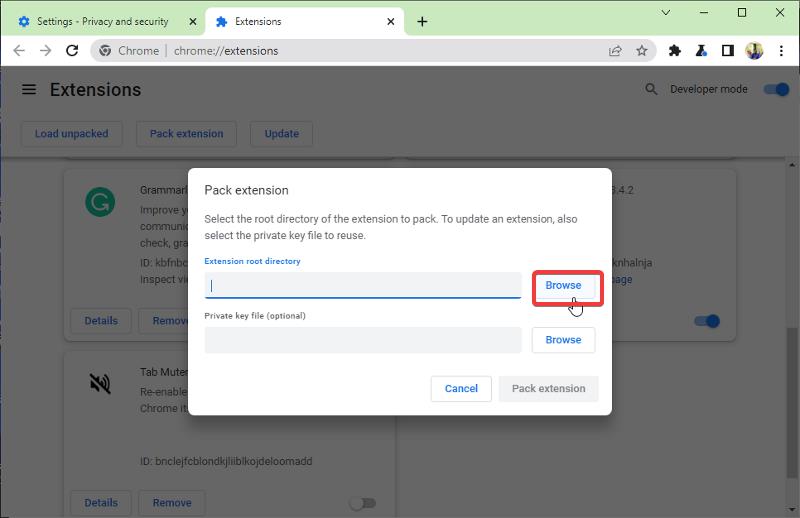Open the tab search chevron
This screenshot has height=518, width=800.
666,12
